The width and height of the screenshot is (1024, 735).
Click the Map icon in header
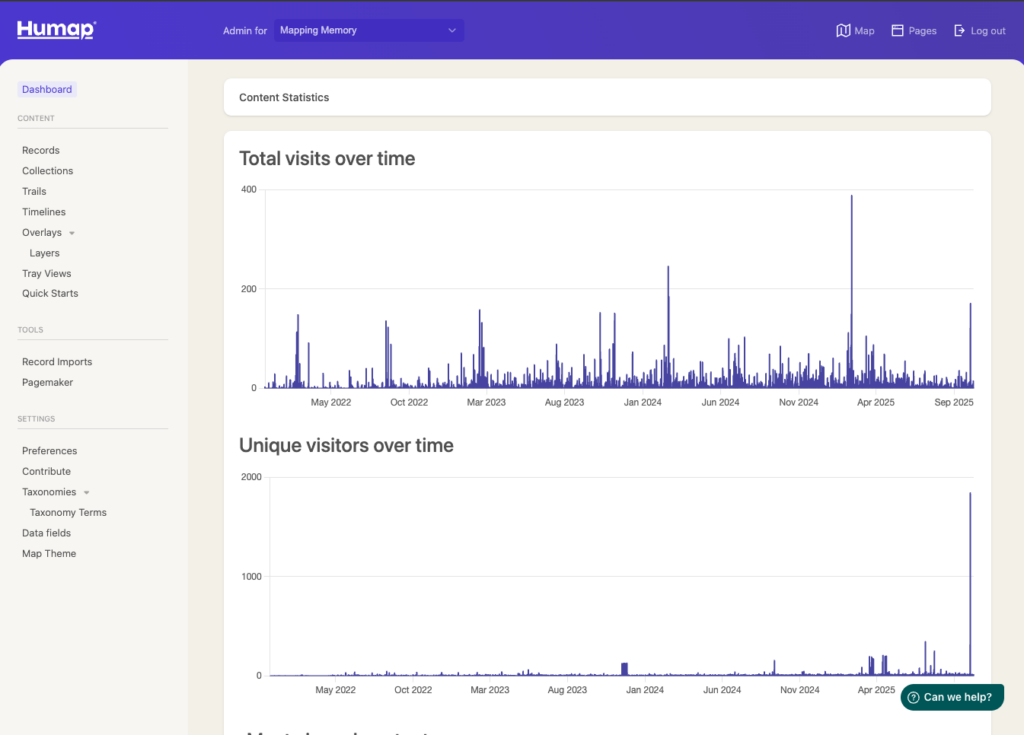pyautogui.click(x=843, y=31)
